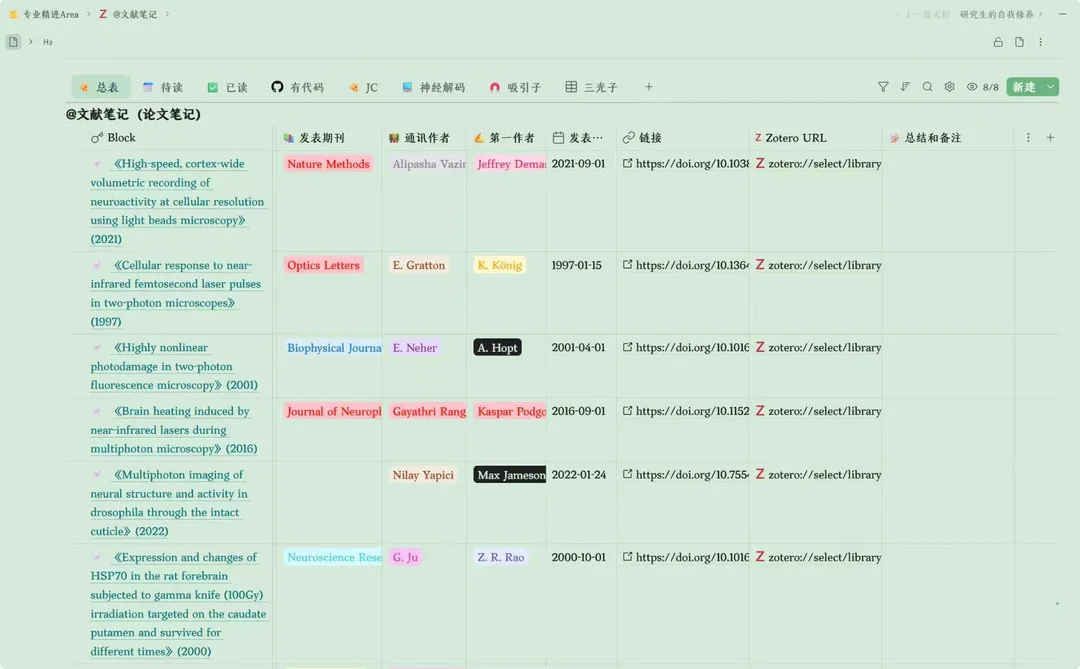Image resolution: width=1080 pixels, height=669 pixels.
Task: Click the K. König first author tag
Action: click(499, 265)
